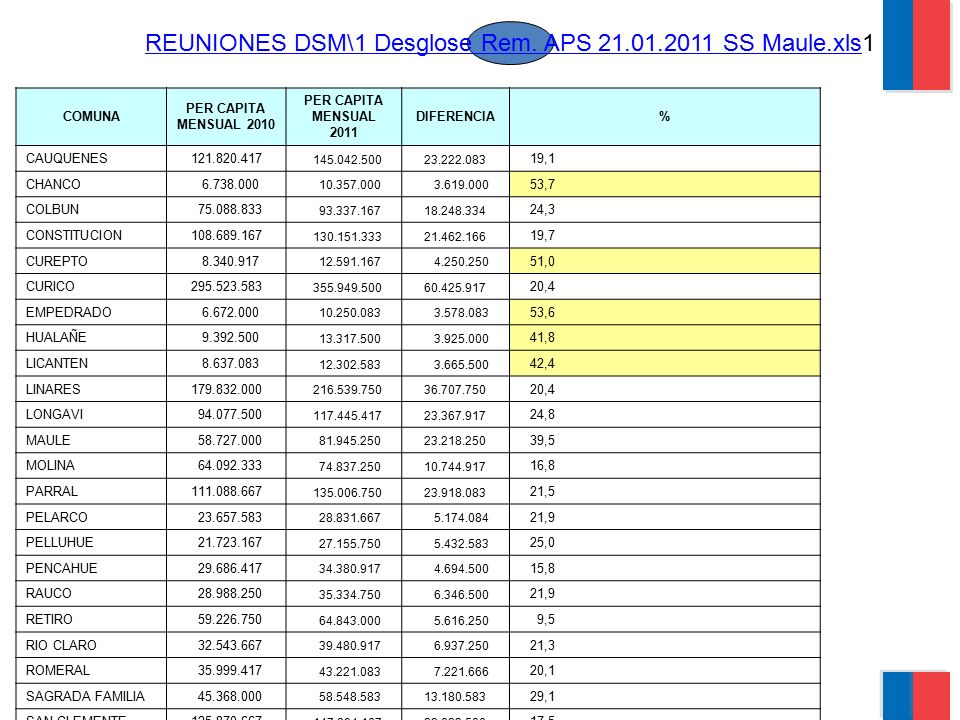Select the 135.006.750 value for Parral
Screen dimensions: 960x720
point(347,493)
